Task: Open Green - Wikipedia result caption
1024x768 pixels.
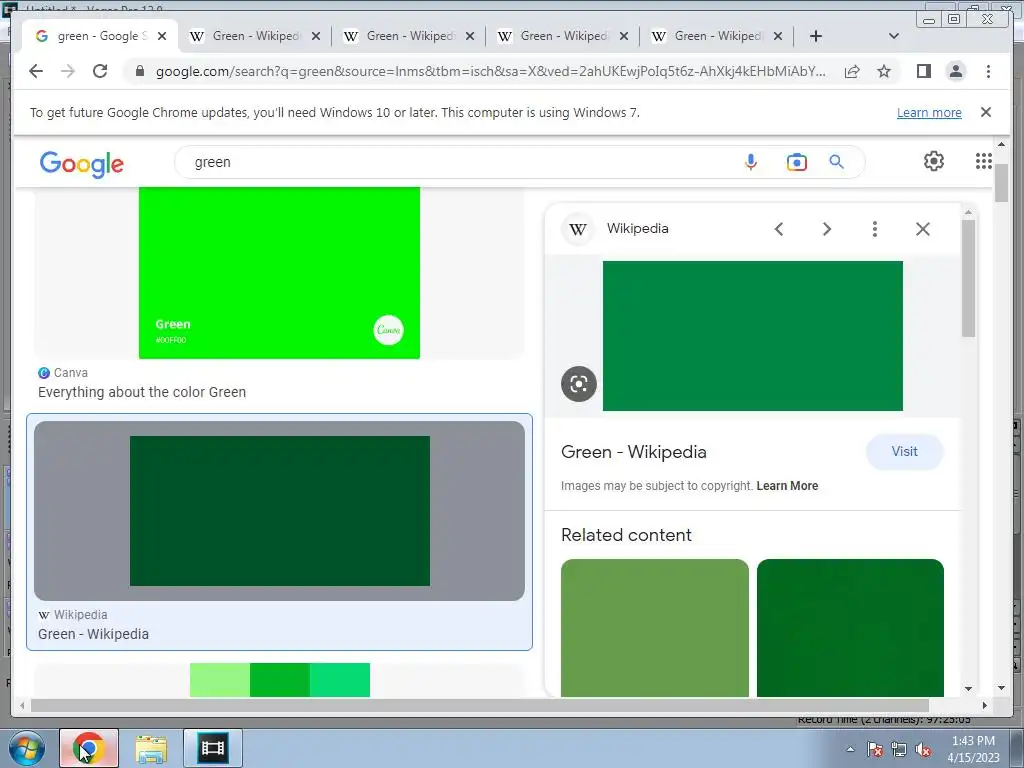Action: 93,634
